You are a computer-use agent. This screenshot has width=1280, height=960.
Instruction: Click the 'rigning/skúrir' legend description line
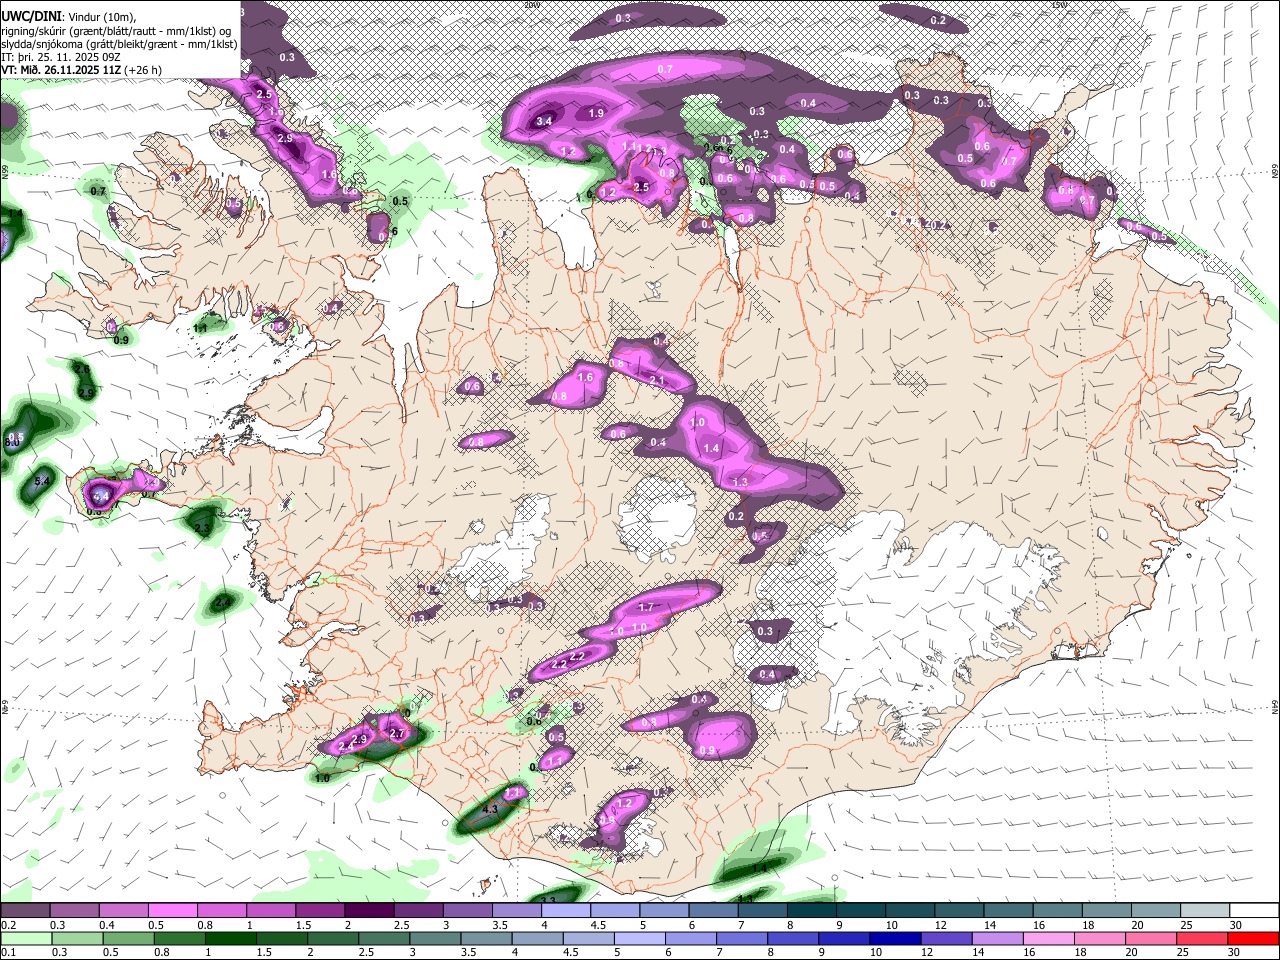[x=116, y=30]
